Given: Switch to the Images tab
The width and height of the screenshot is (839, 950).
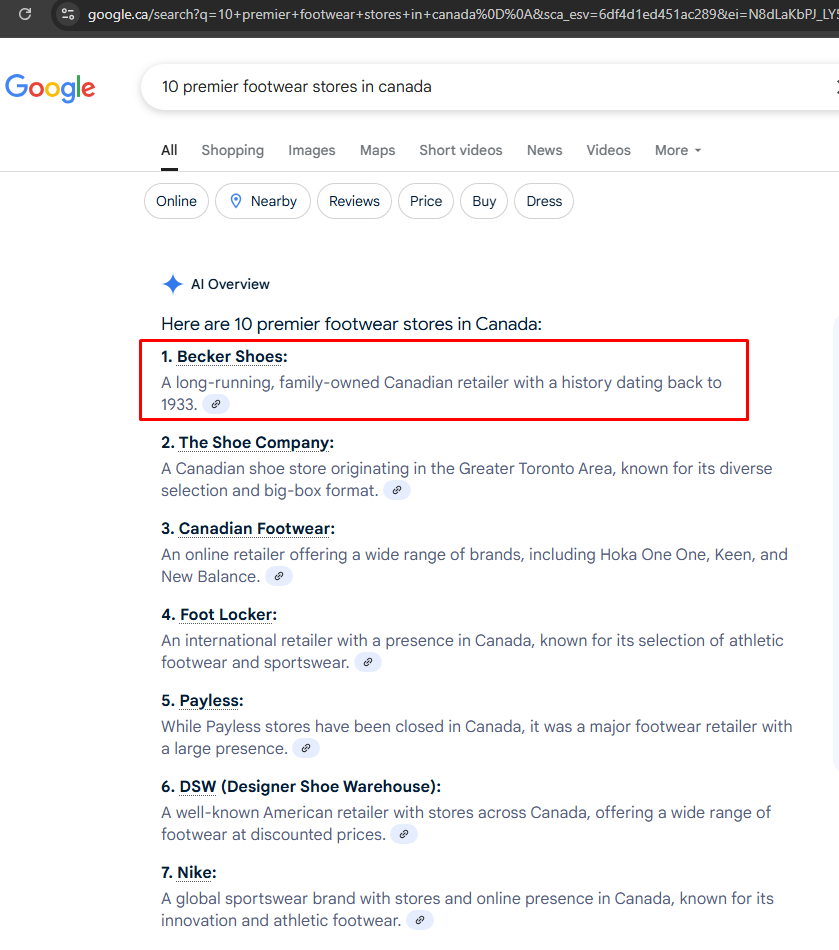Looking at the screenshot, I should pos(312,150).
